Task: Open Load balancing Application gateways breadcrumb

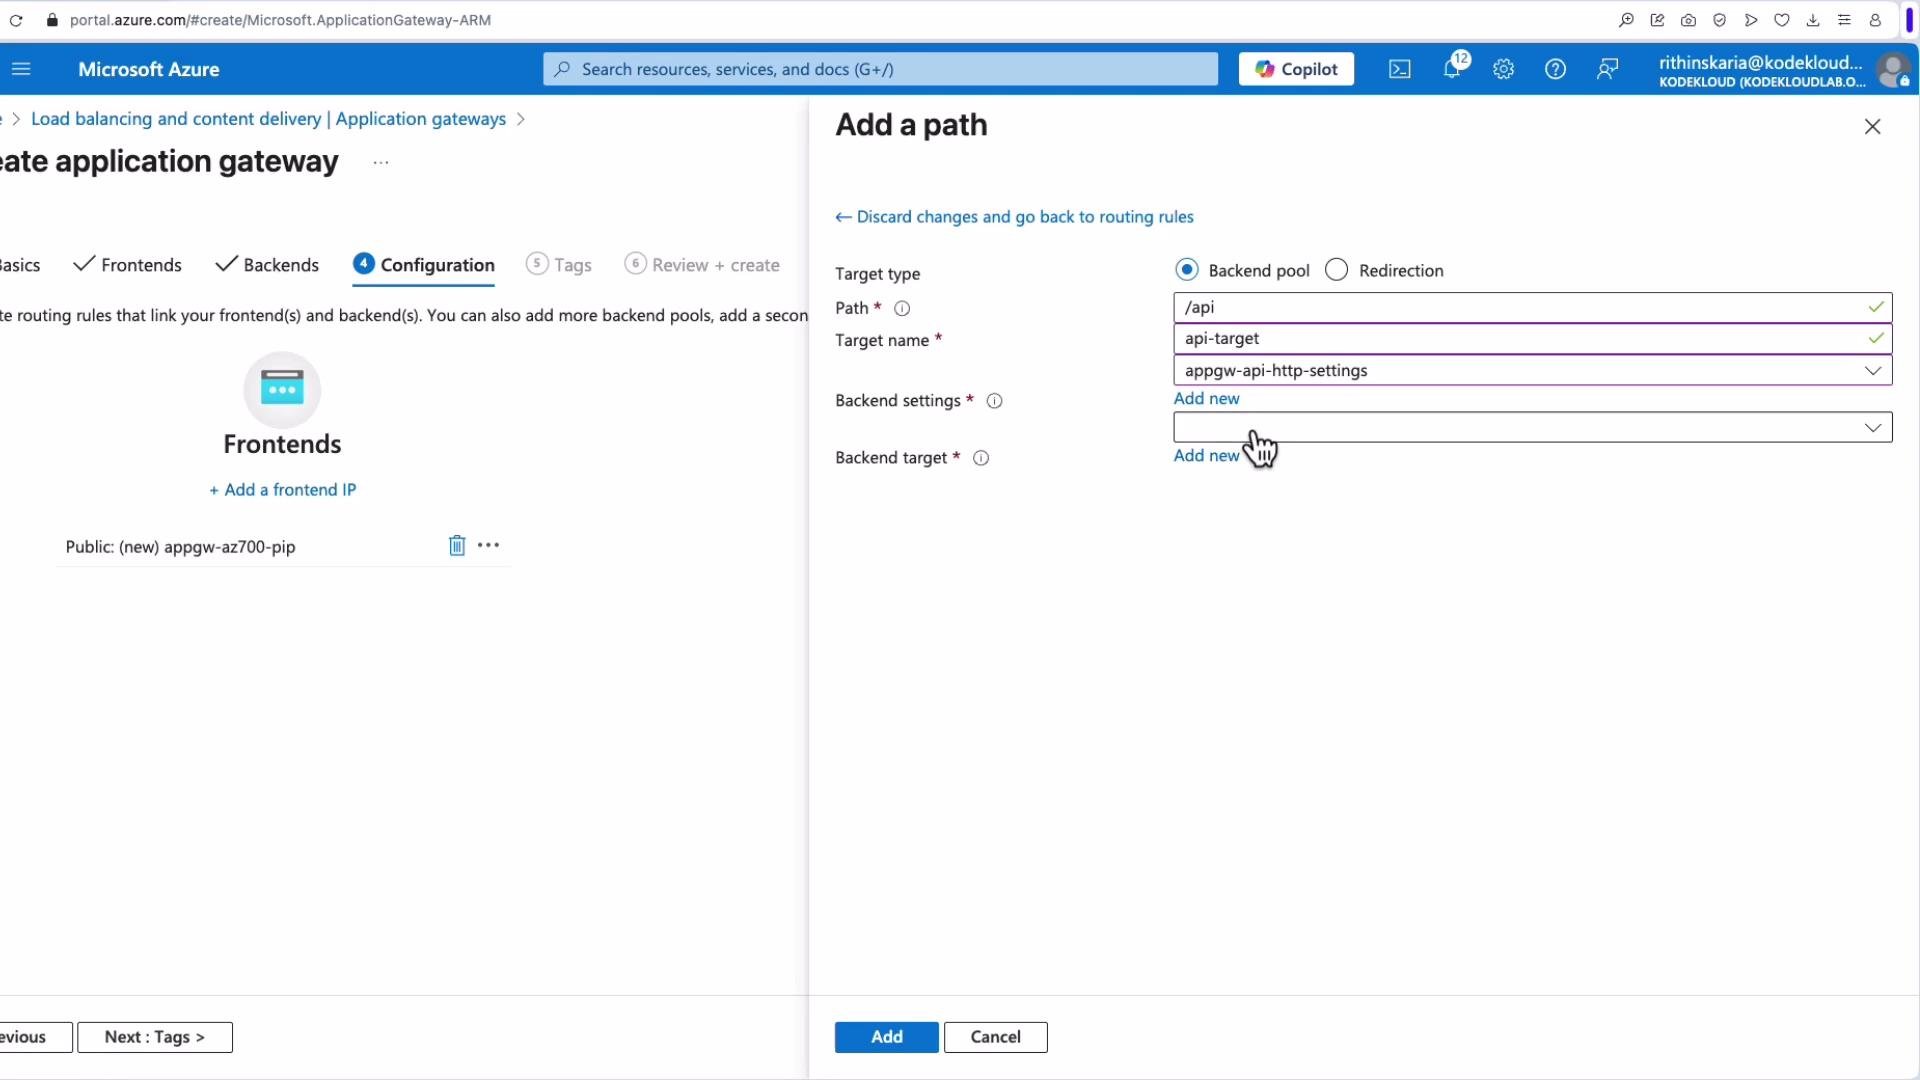Action: pos(268,119)
